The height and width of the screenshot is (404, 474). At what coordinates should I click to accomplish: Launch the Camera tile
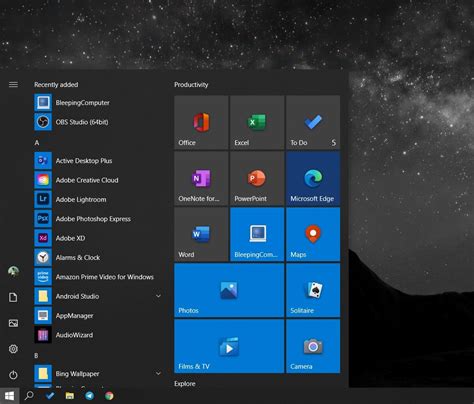tap(313, 346)
